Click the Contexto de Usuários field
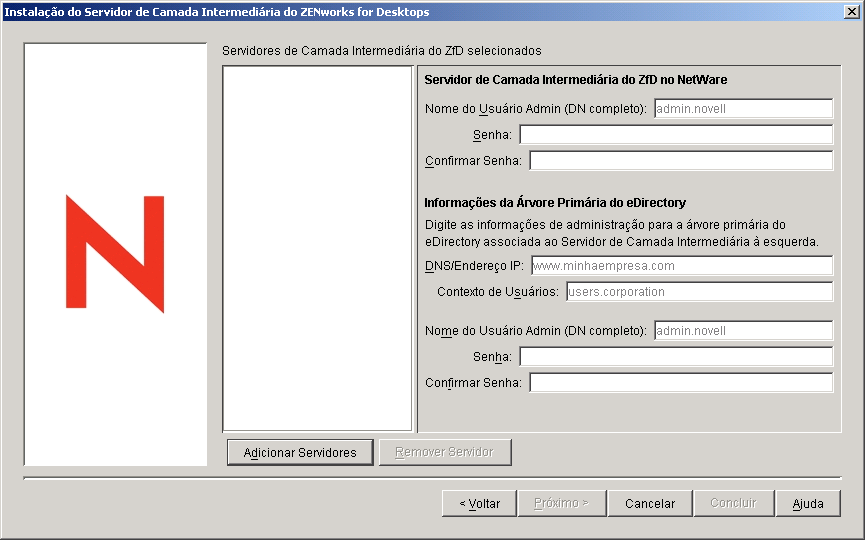The height and width of the screenshot is (540, 865). (700, 292)
